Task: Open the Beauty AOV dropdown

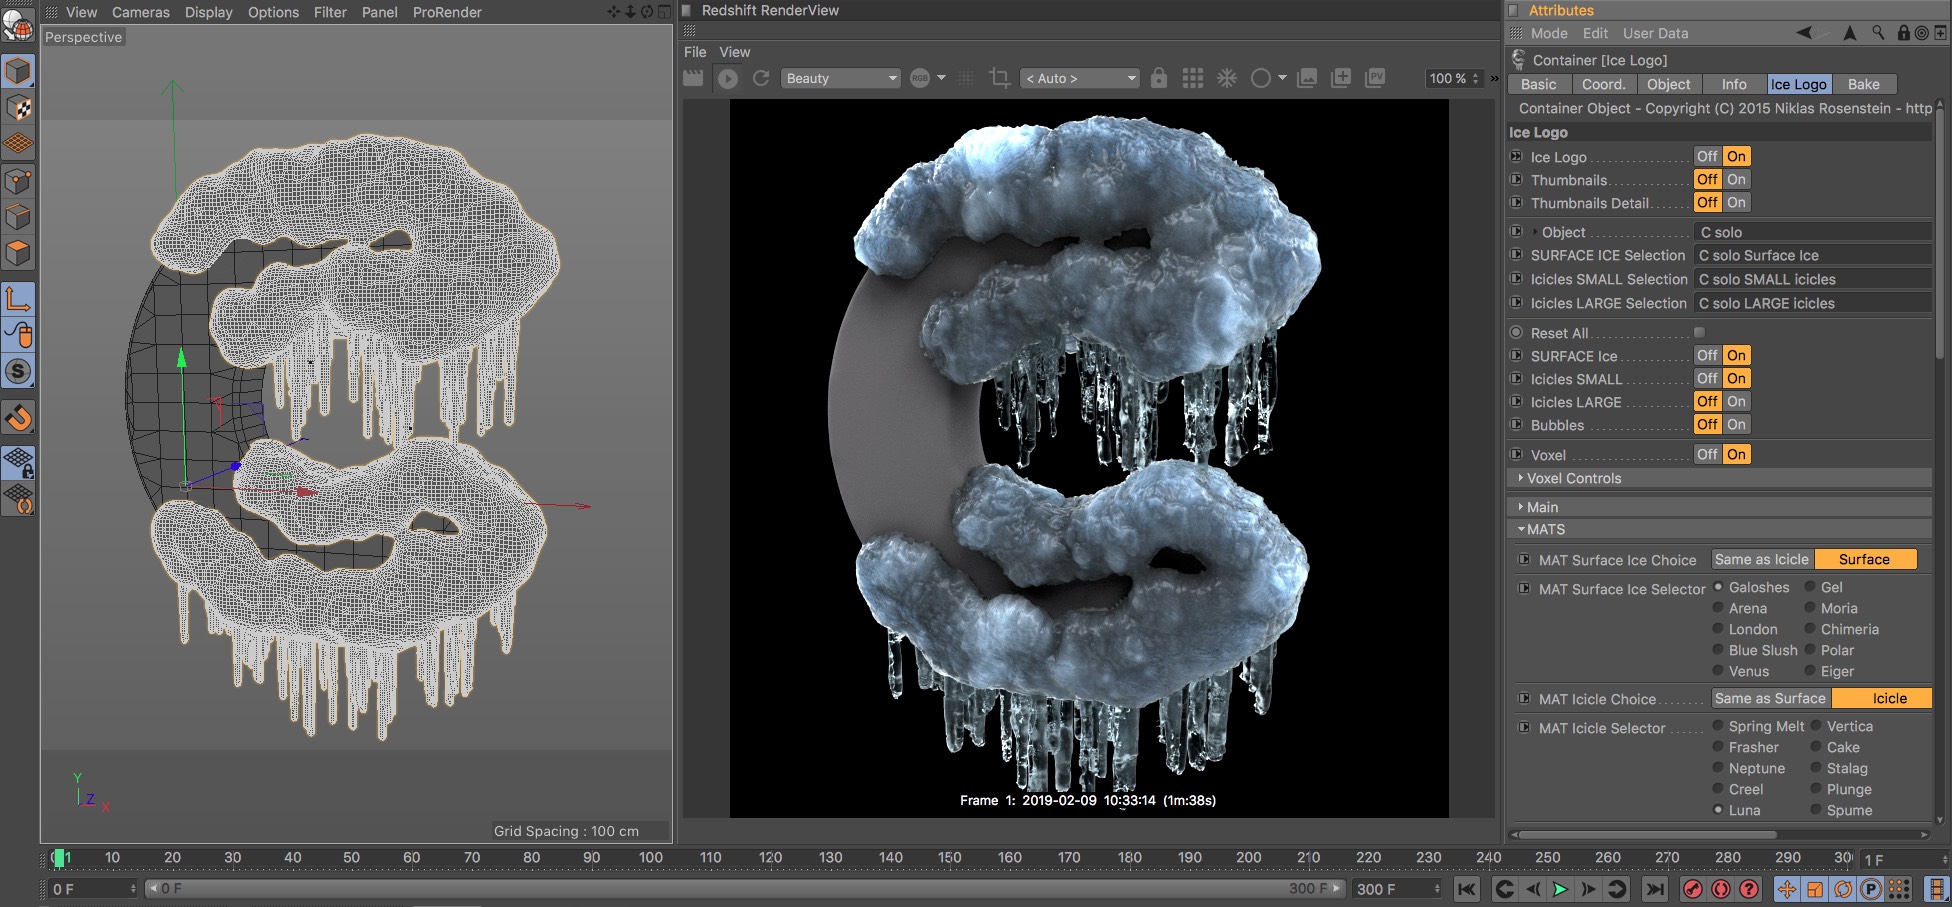Action: tap(840, 78)
